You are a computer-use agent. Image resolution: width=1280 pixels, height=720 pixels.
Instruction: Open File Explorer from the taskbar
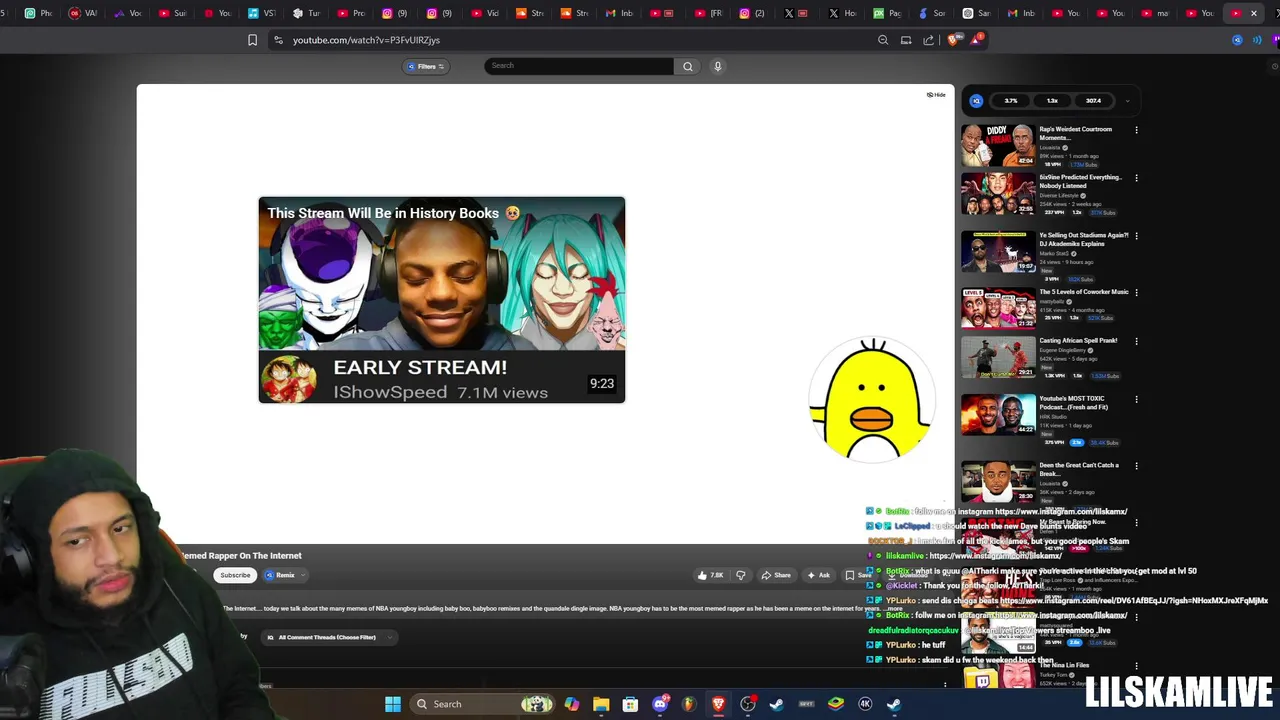(x=601, y=704)
